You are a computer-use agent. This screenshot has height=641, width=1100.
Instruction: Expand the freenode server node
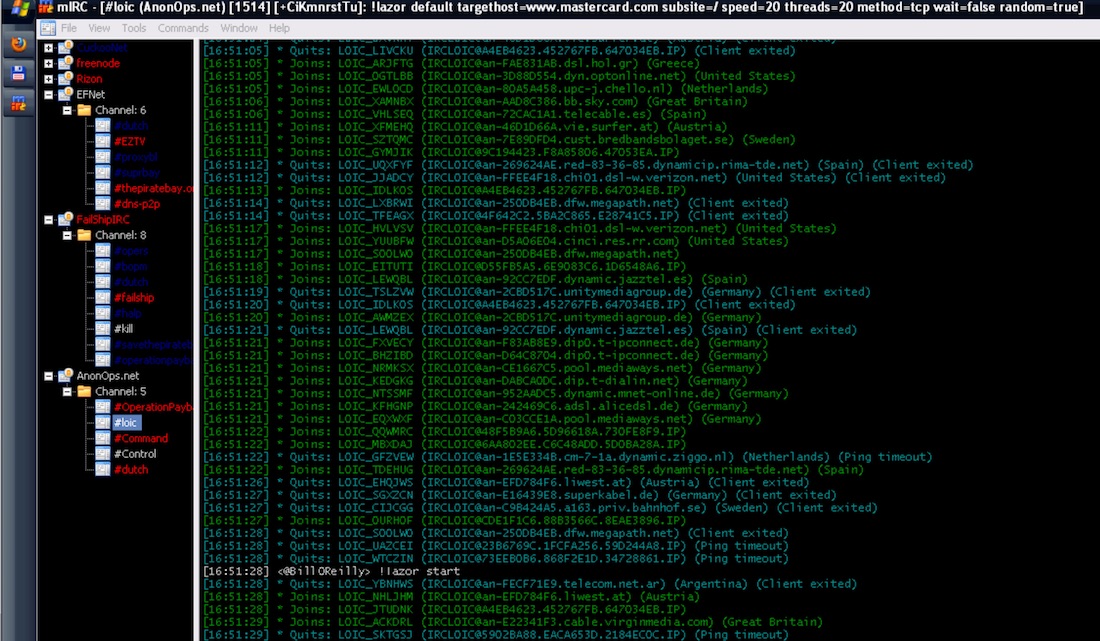pos(50,63)
